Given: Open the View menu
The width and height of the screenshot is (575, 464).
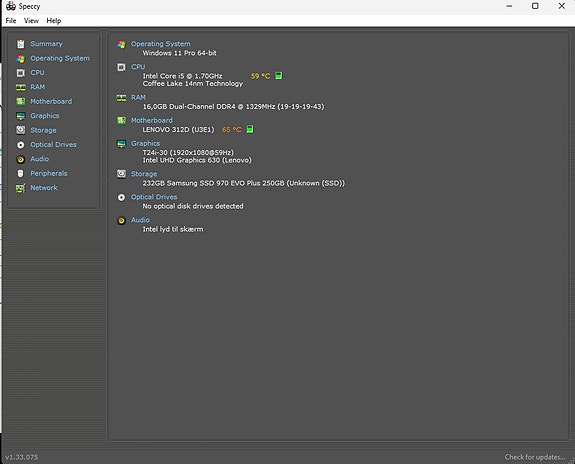Looking at the screenshot, I should (31, 21).
